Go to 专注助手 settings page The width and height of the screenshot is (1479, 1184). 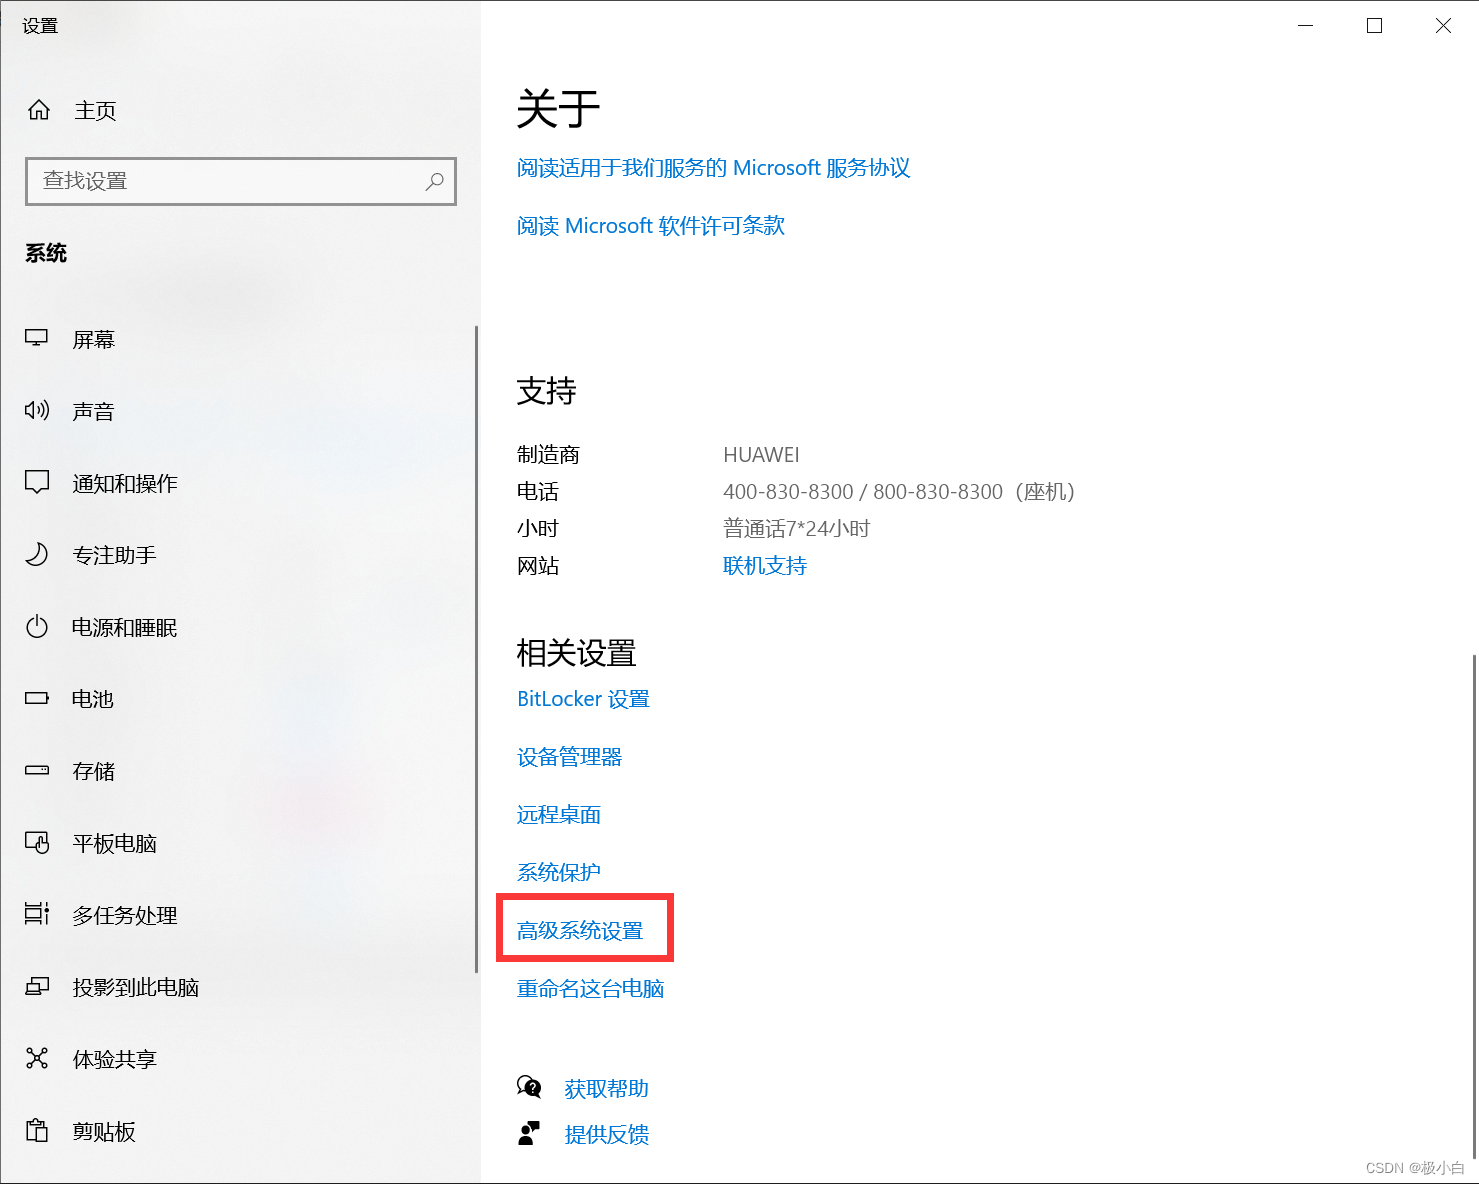(115, 556)
